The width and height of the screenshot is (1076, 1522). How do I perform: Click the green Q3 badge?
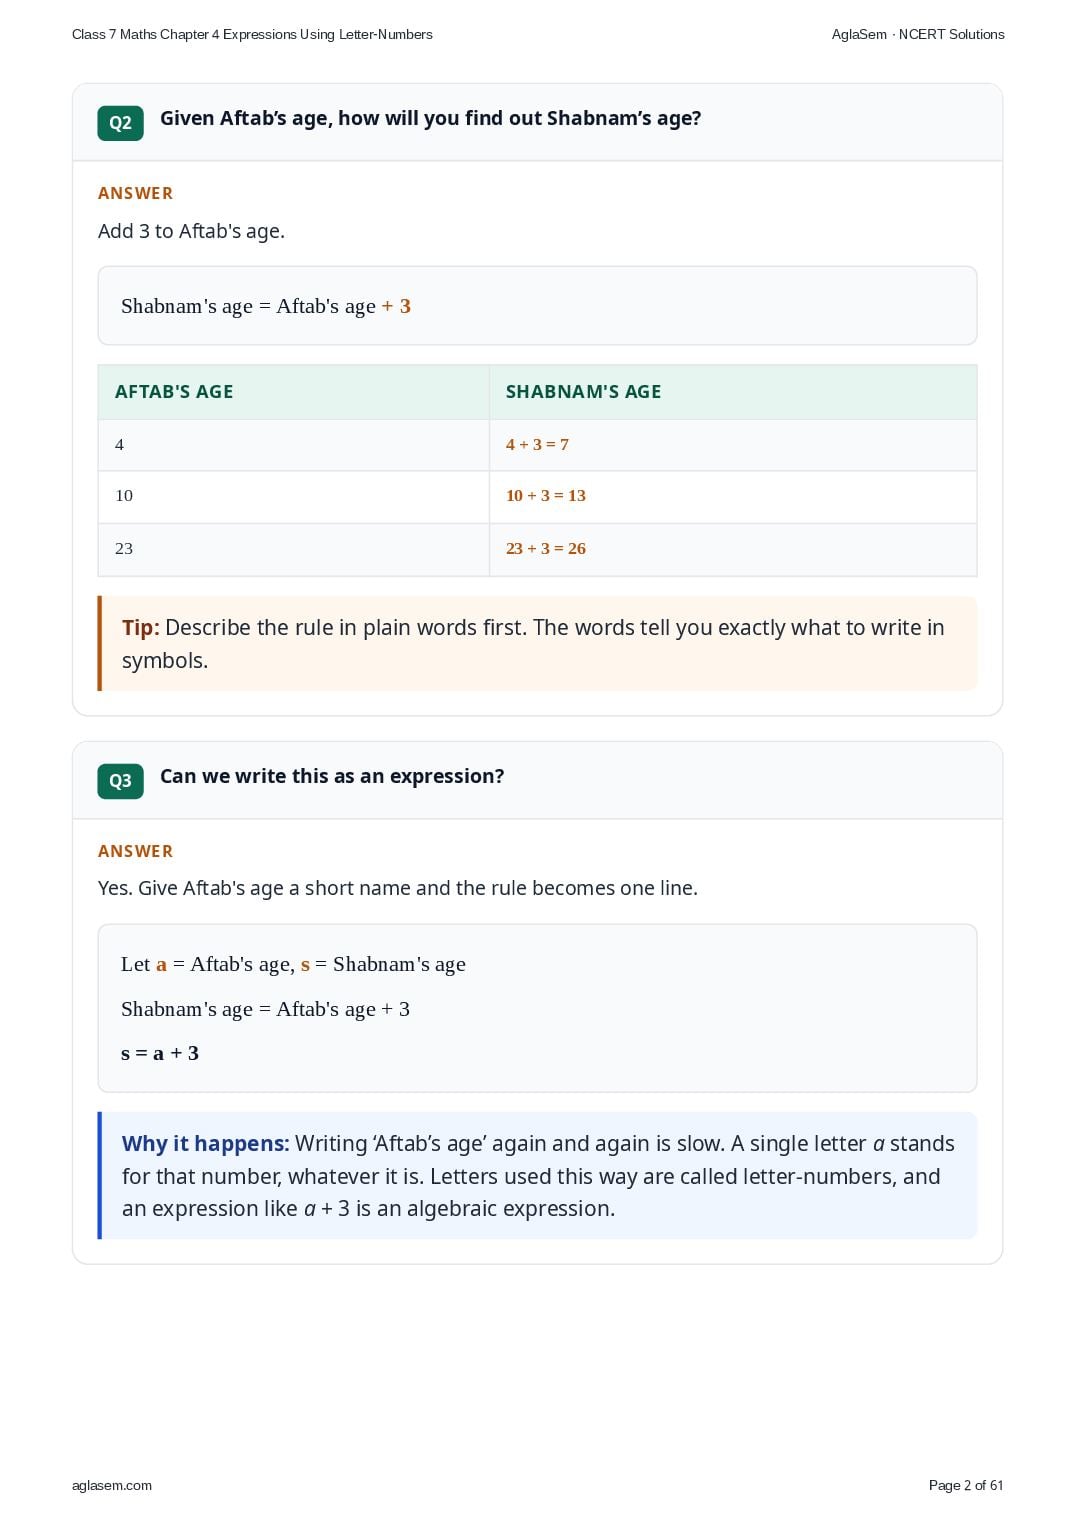[120, 781]
